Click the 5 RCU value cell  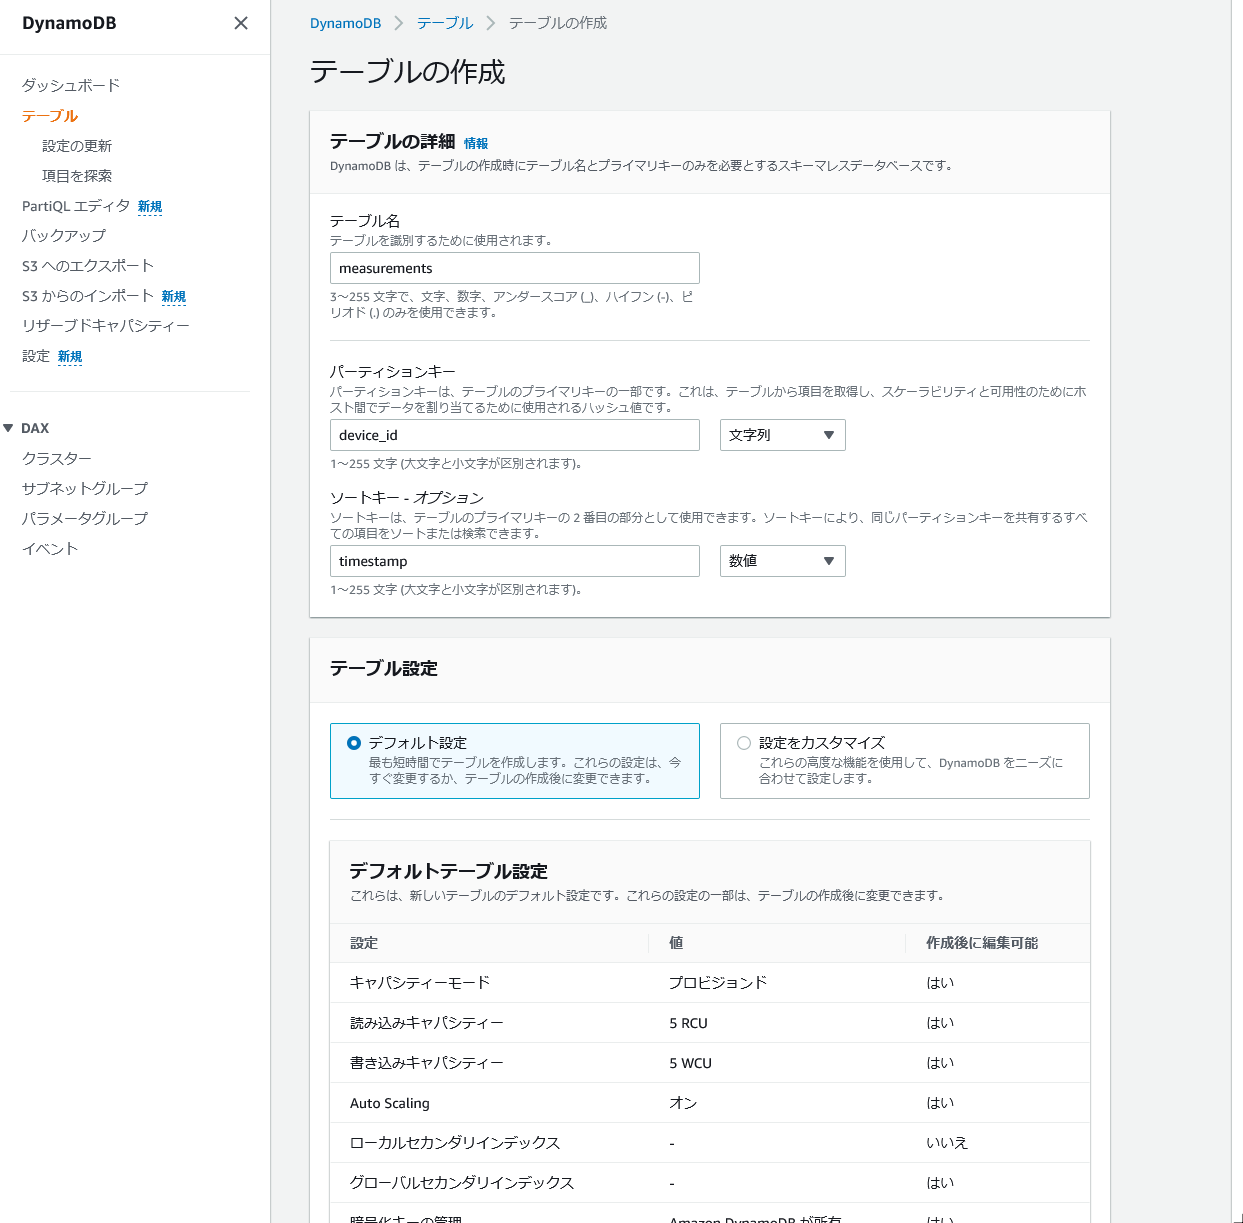tap(689, 1023)
